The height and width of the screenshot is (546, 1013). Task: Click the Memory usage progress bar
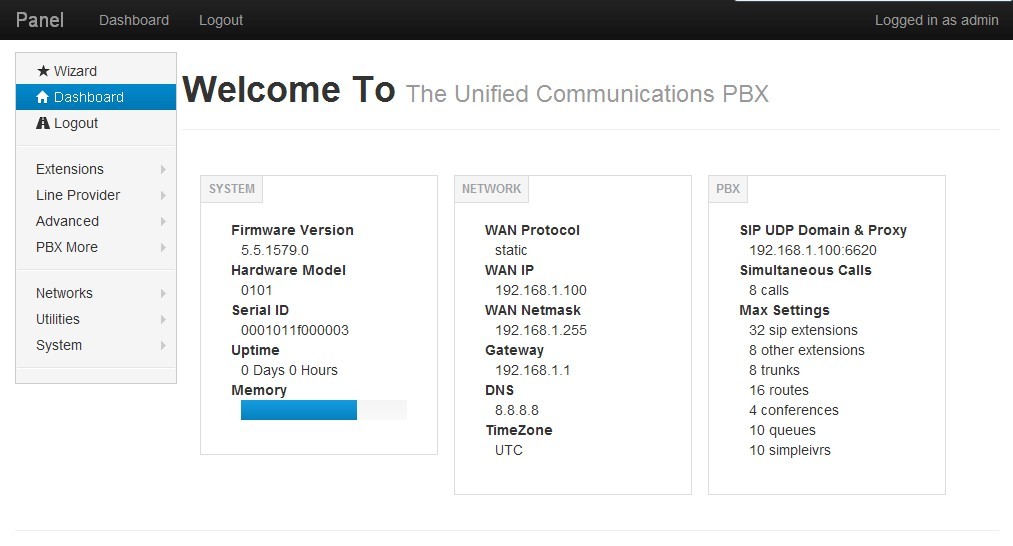(324, 410)
